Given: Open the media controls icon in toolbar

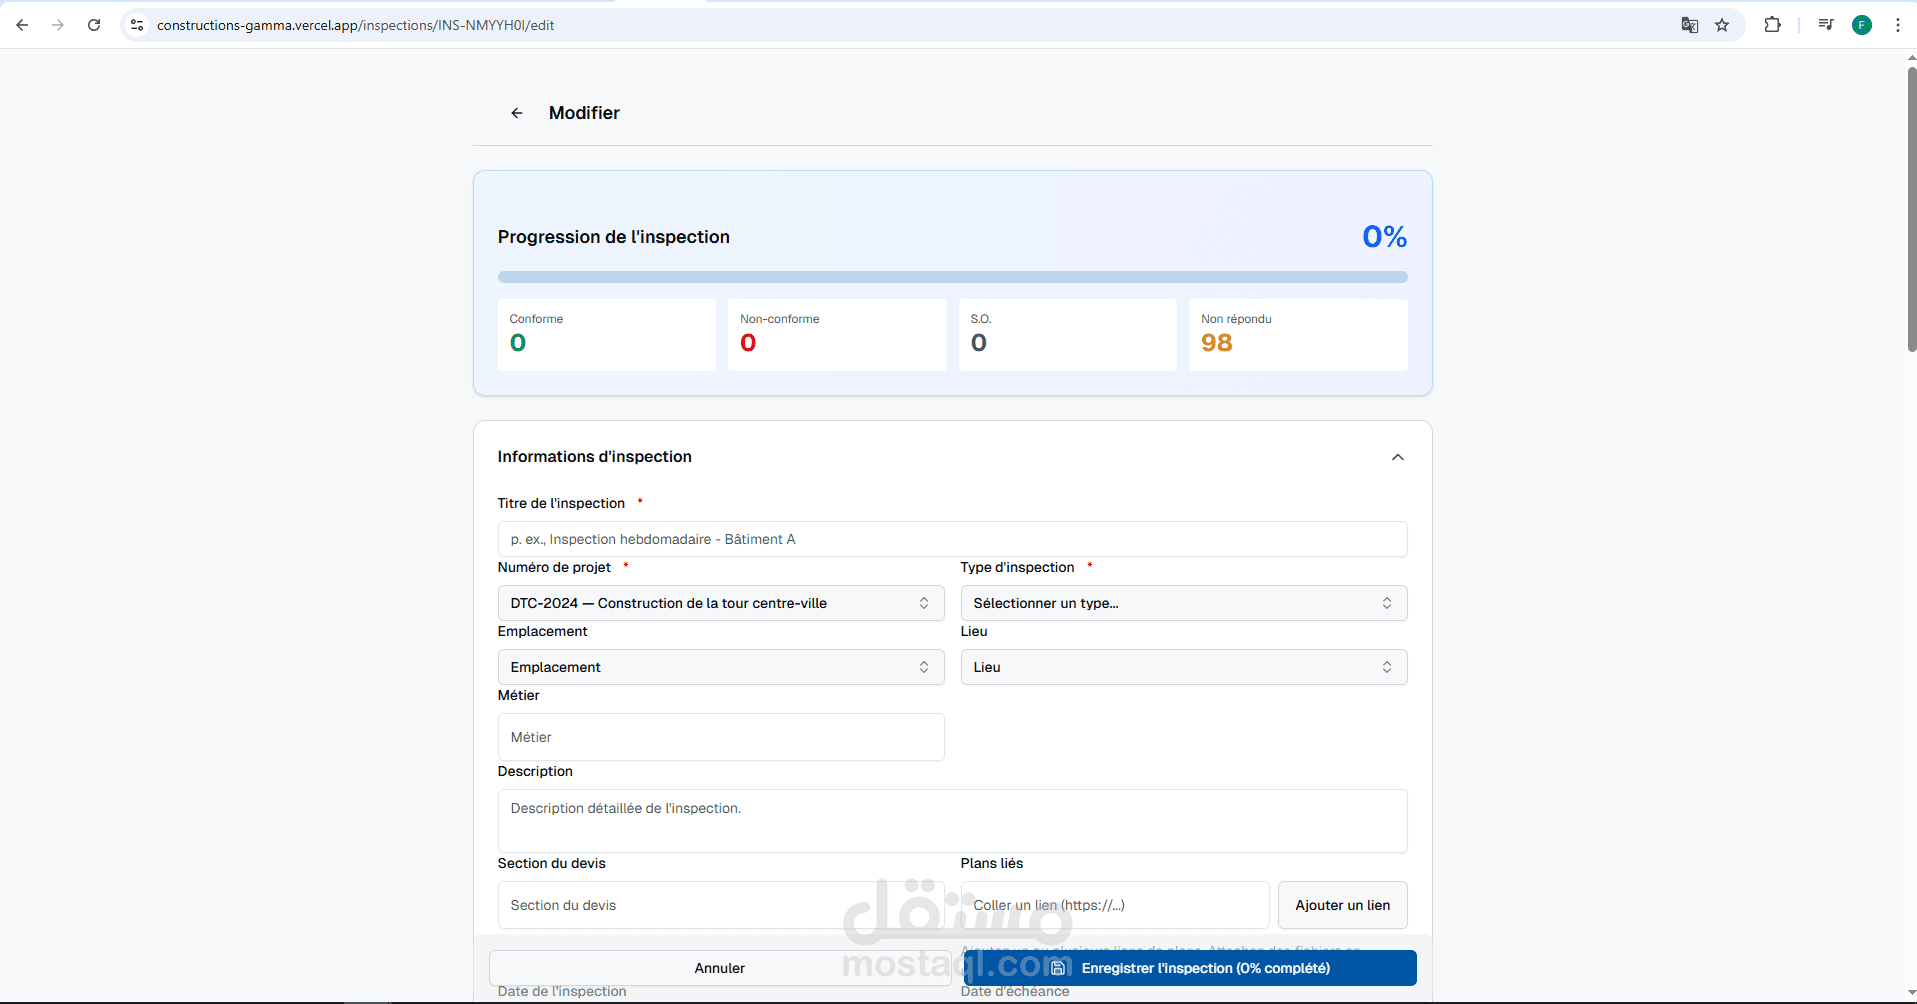Looking at the screenshot, I should [x=1826, y=25].
